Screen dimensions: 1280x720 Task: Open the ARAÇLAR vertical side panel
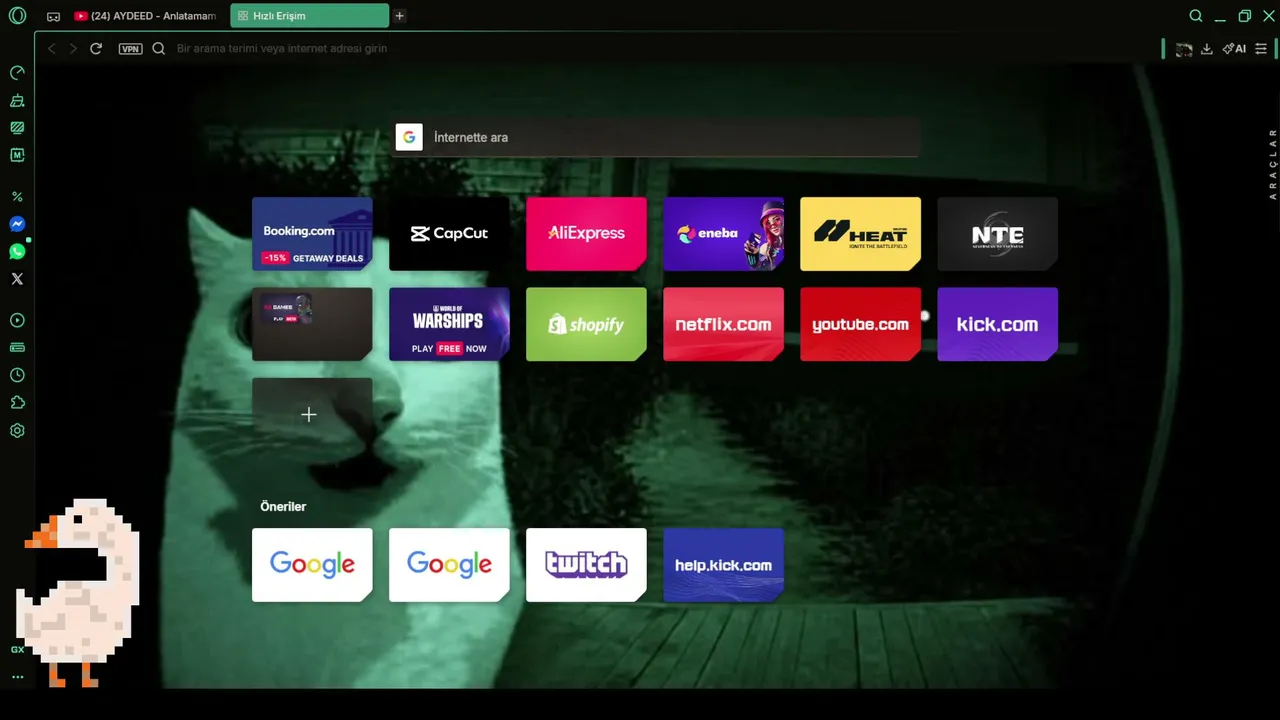coord(1273,165)
